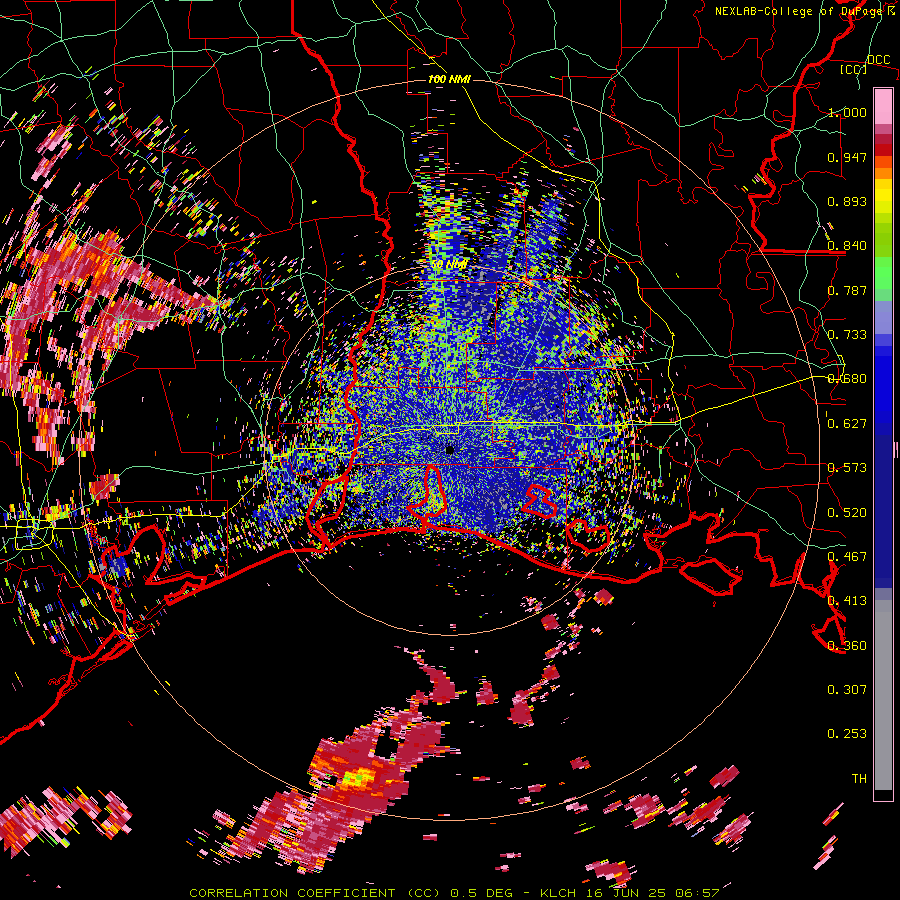Click the 0.627 legend value
This screenshot has width=900, height=900.
tap(847, 424)
